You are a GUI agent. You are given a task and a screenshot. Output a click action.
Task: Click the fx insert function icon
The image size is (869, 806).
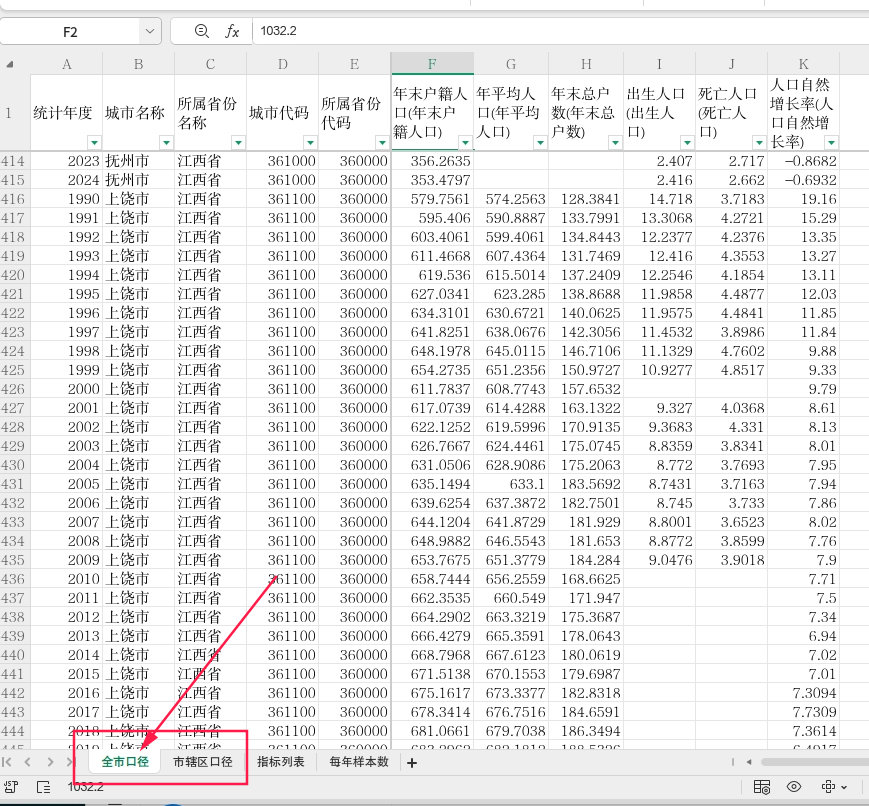click(x=232, y=31)
